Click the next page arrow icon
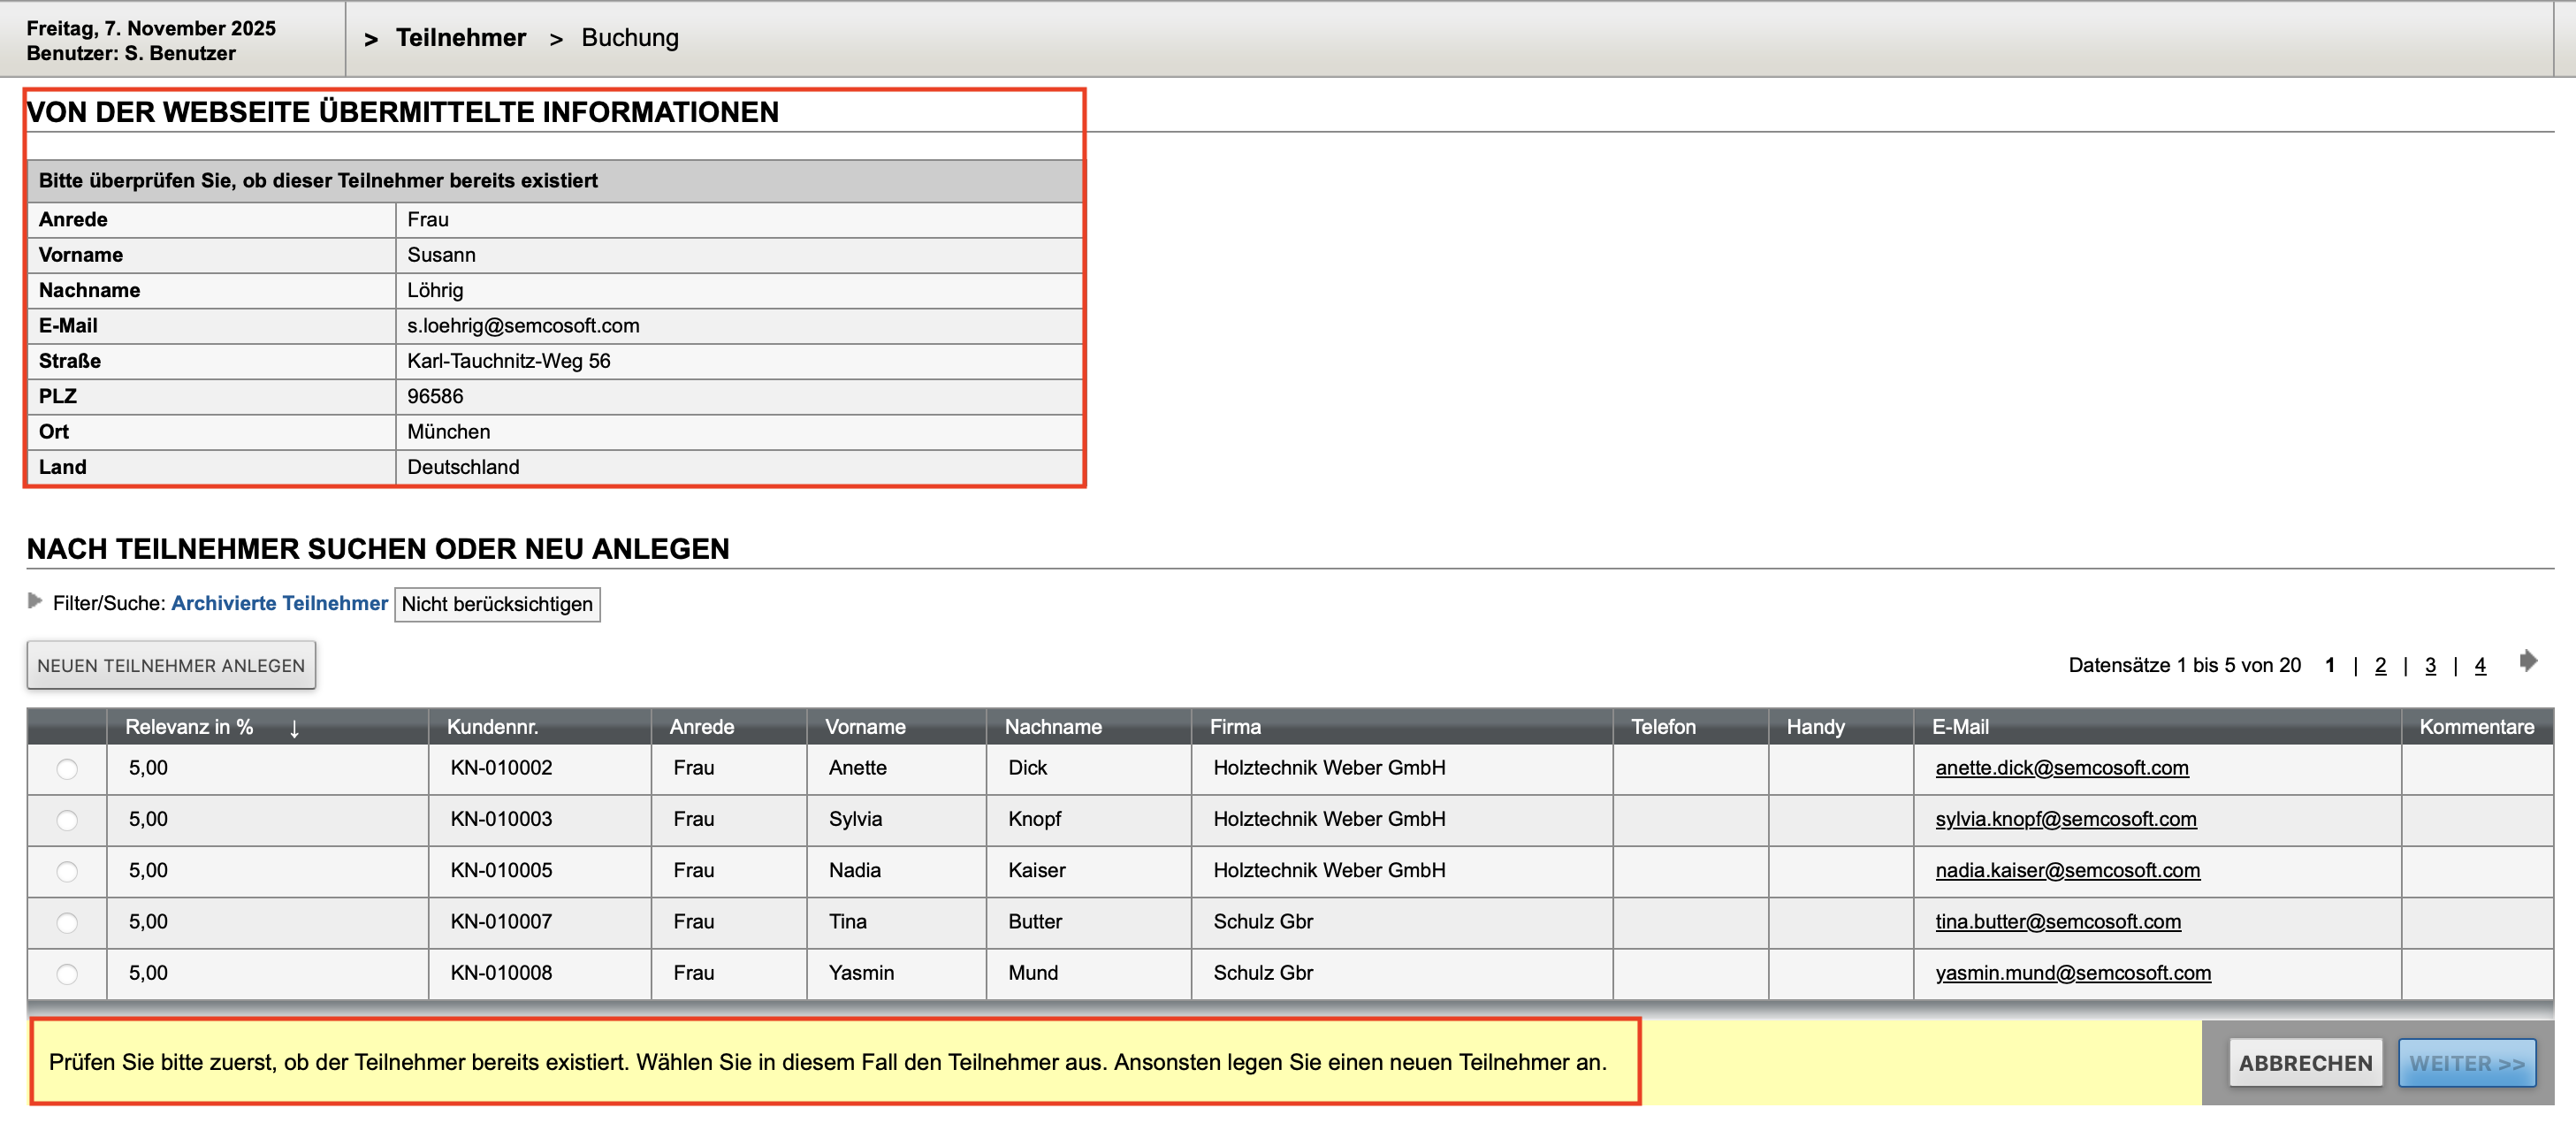Screen dimensions: 2576x1123 click(x=2528, y=660)
